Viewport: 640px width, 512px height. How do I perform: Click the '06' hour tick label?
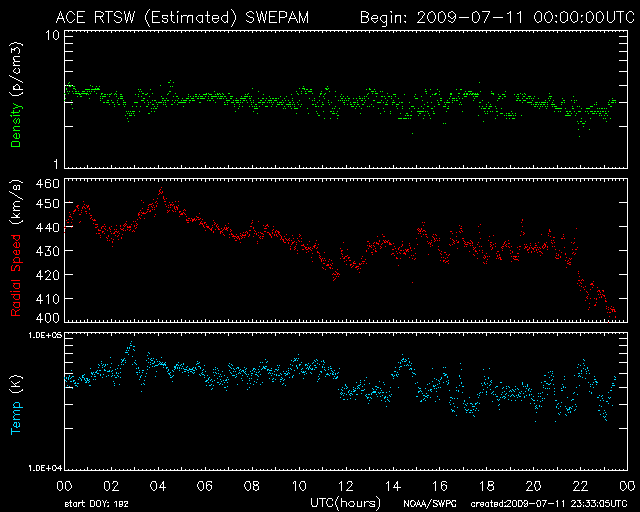click(205, 486)
